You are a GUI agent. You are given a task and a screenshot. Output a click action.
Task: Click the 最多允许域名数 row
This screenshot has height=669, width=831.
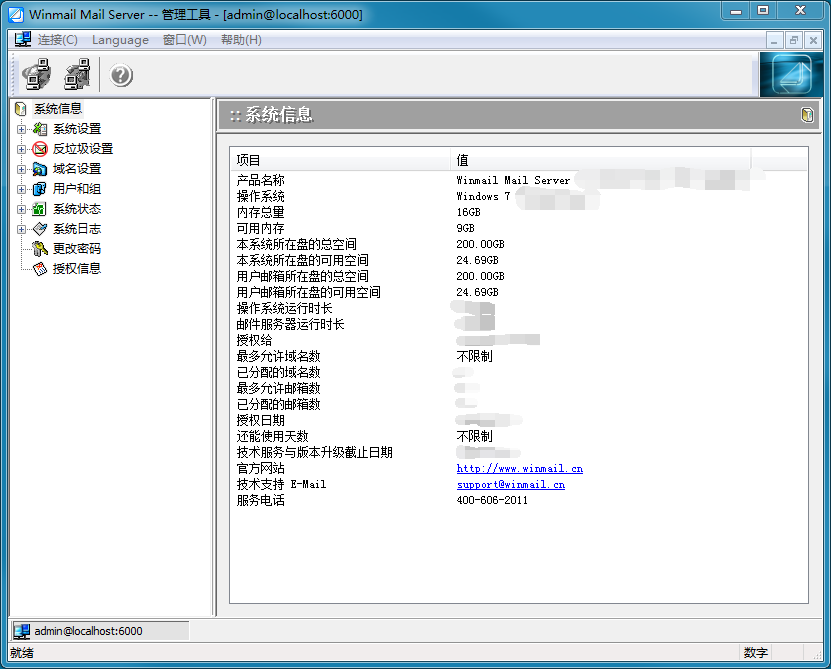[x=519, y=356]
